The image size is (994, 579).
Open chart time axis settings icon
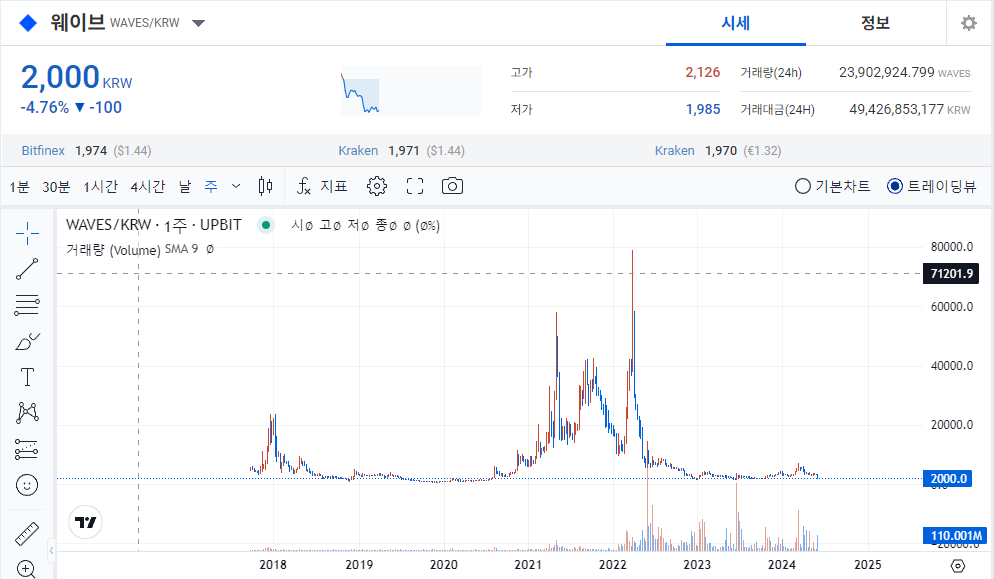[x=958, y=565]
